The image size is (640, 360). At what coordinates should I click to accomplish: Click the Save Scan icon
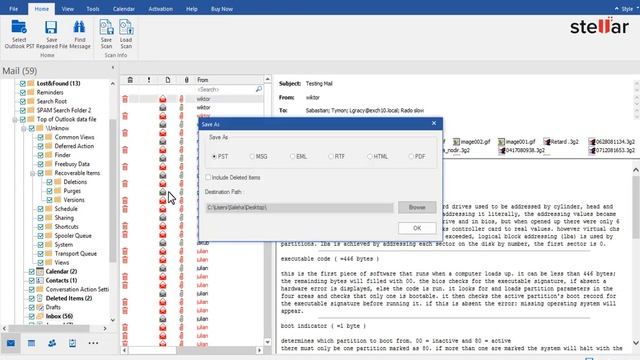click(x=106, y=28)
